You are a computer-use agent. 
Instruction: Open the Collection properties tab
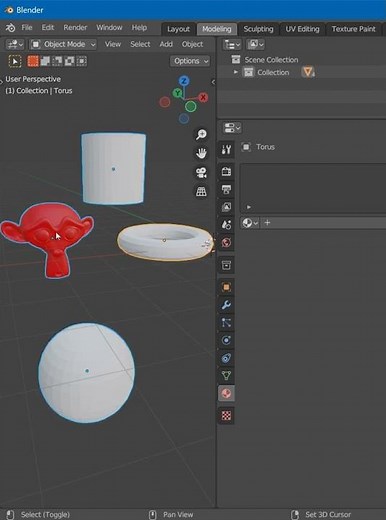226,265
